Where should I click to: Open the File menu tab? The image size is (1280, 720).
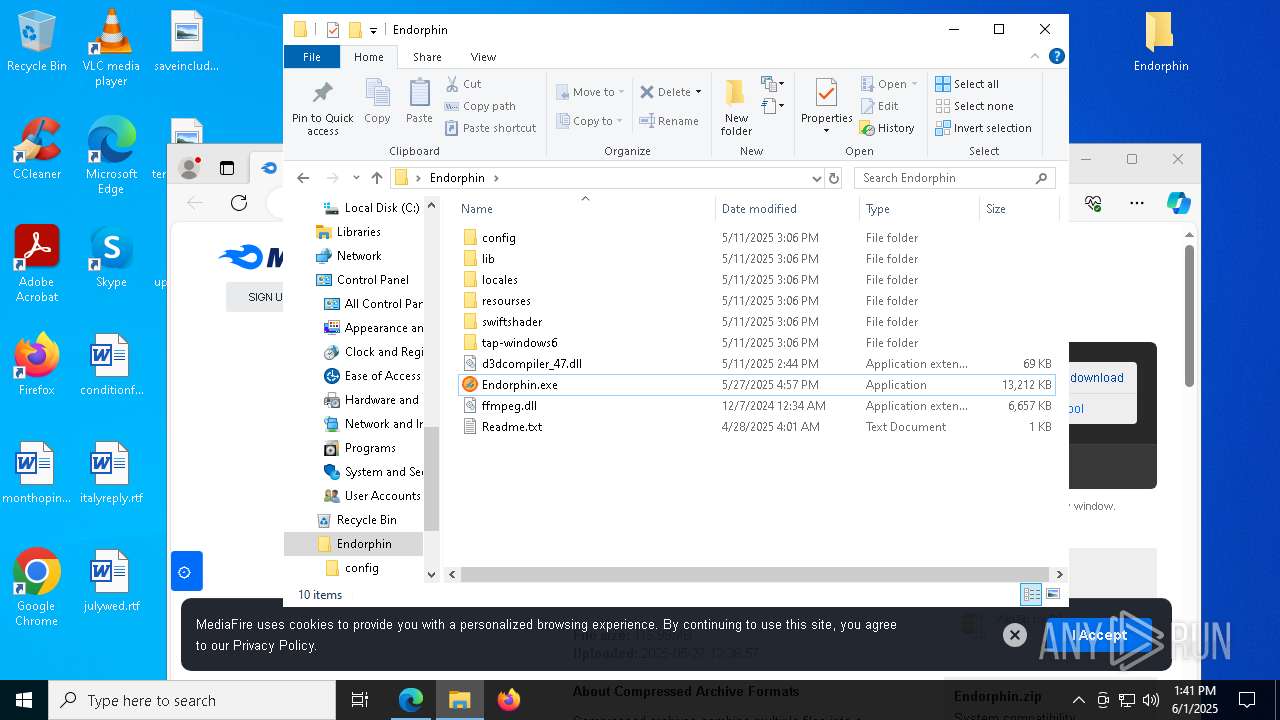312,57
